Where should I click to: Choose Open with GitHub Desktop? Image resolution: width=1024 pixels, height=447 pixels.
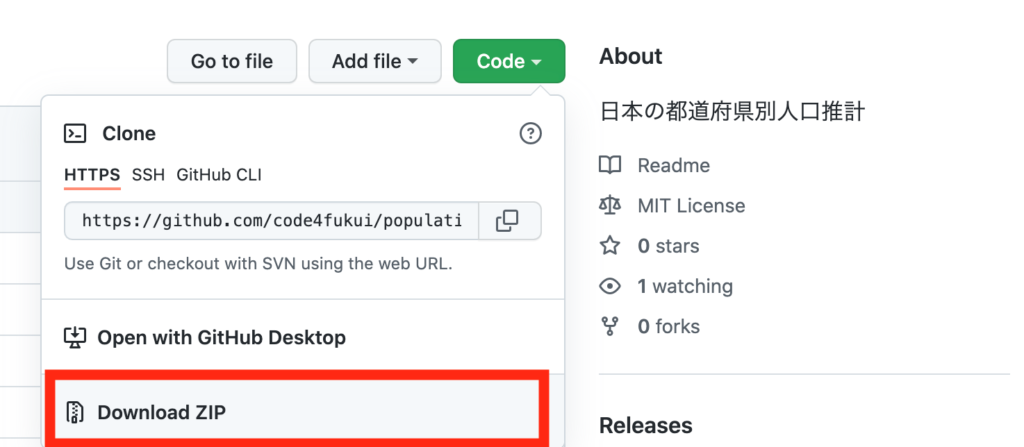tap(303, 338)
